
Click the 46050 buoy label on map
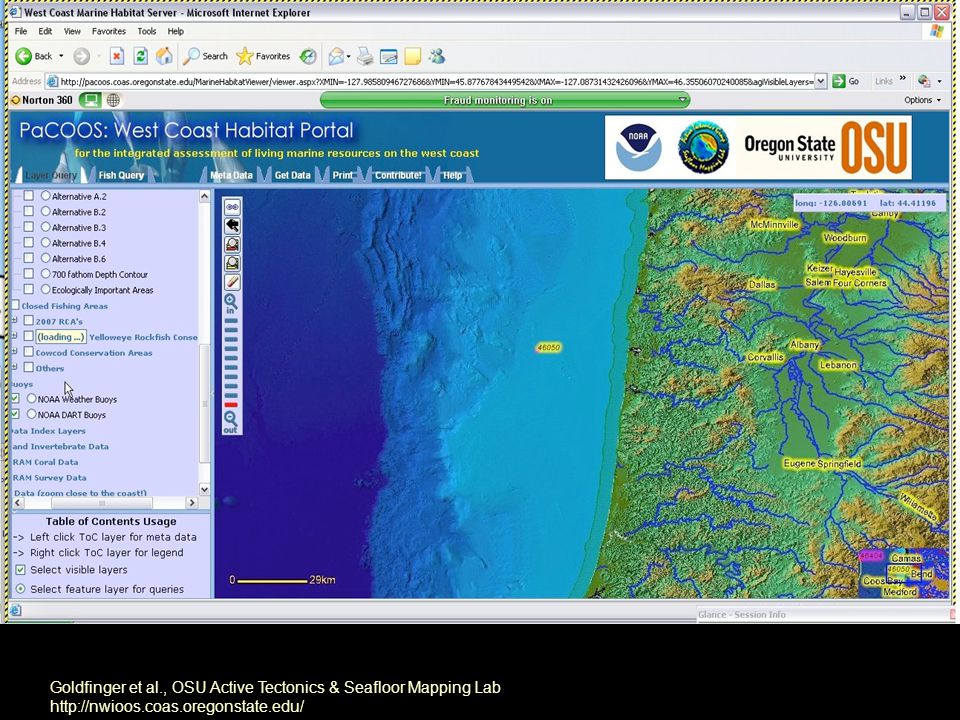click(x=548, y=348)
